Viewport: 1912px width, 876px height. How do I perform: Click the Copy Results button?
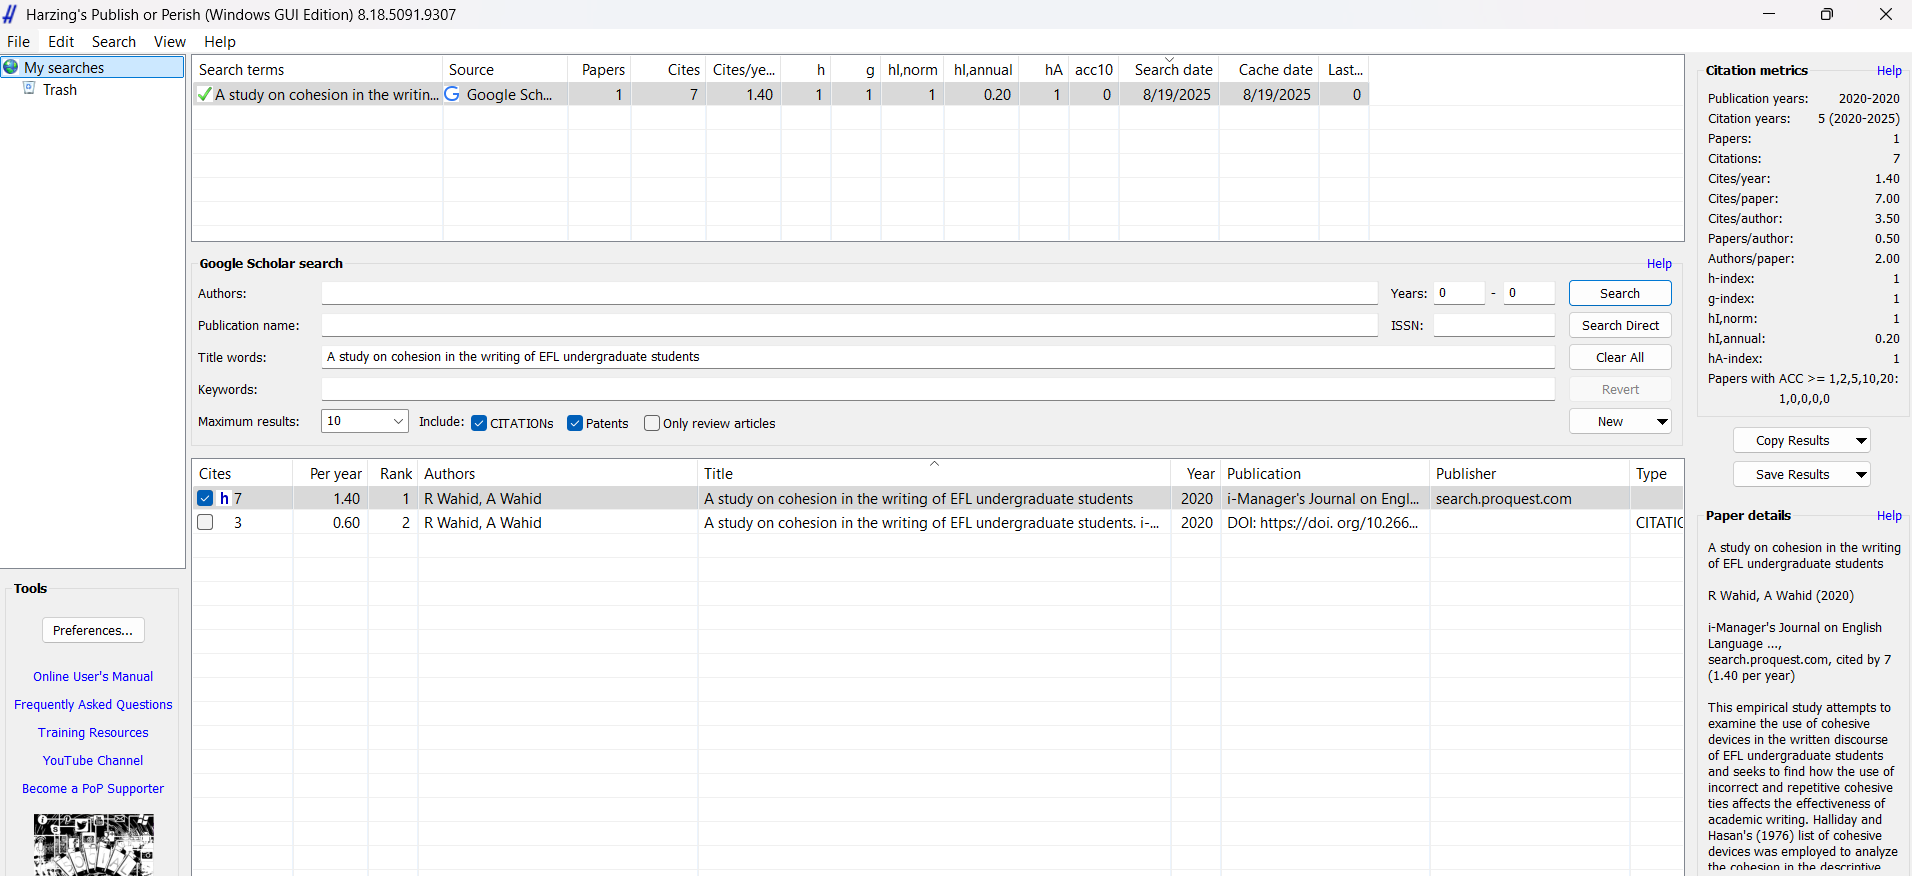[1792, 440]
